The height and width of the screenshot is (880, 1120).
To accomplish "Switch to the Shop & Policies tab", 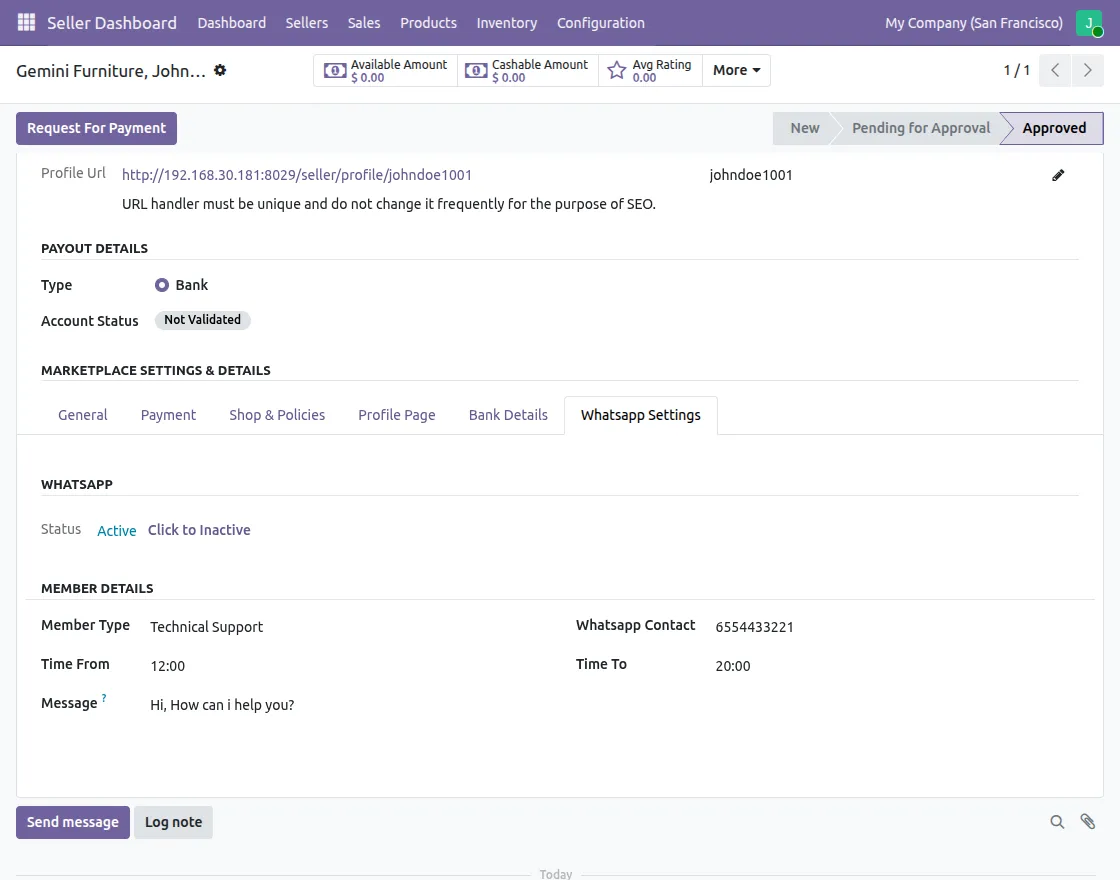I will pyautogui.click(x=277, y=415).
